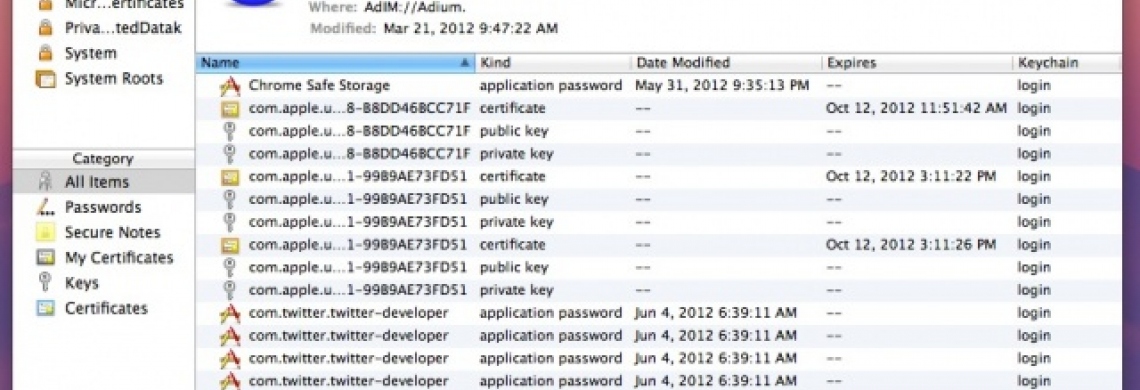Sort entries by Kind column
The height and width of the screenshot is (390, 1140).
click(x=553, y=63)
